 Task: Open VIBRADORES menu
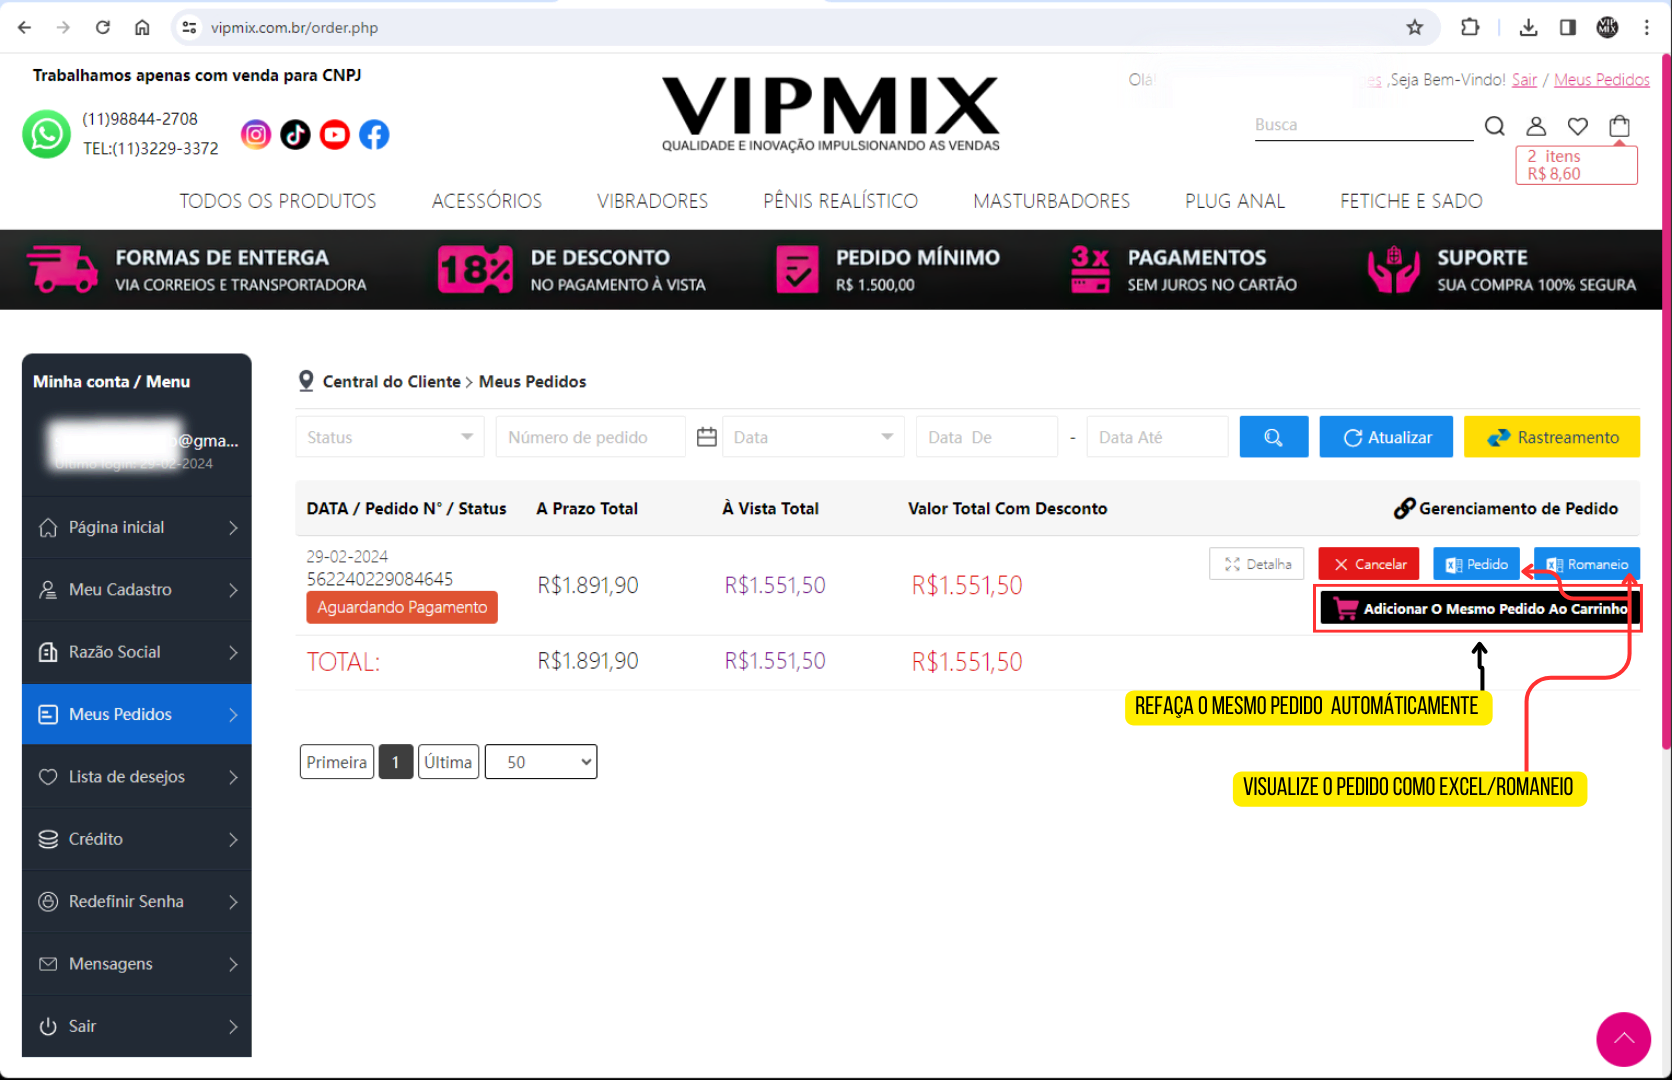(x=653, y=201)
